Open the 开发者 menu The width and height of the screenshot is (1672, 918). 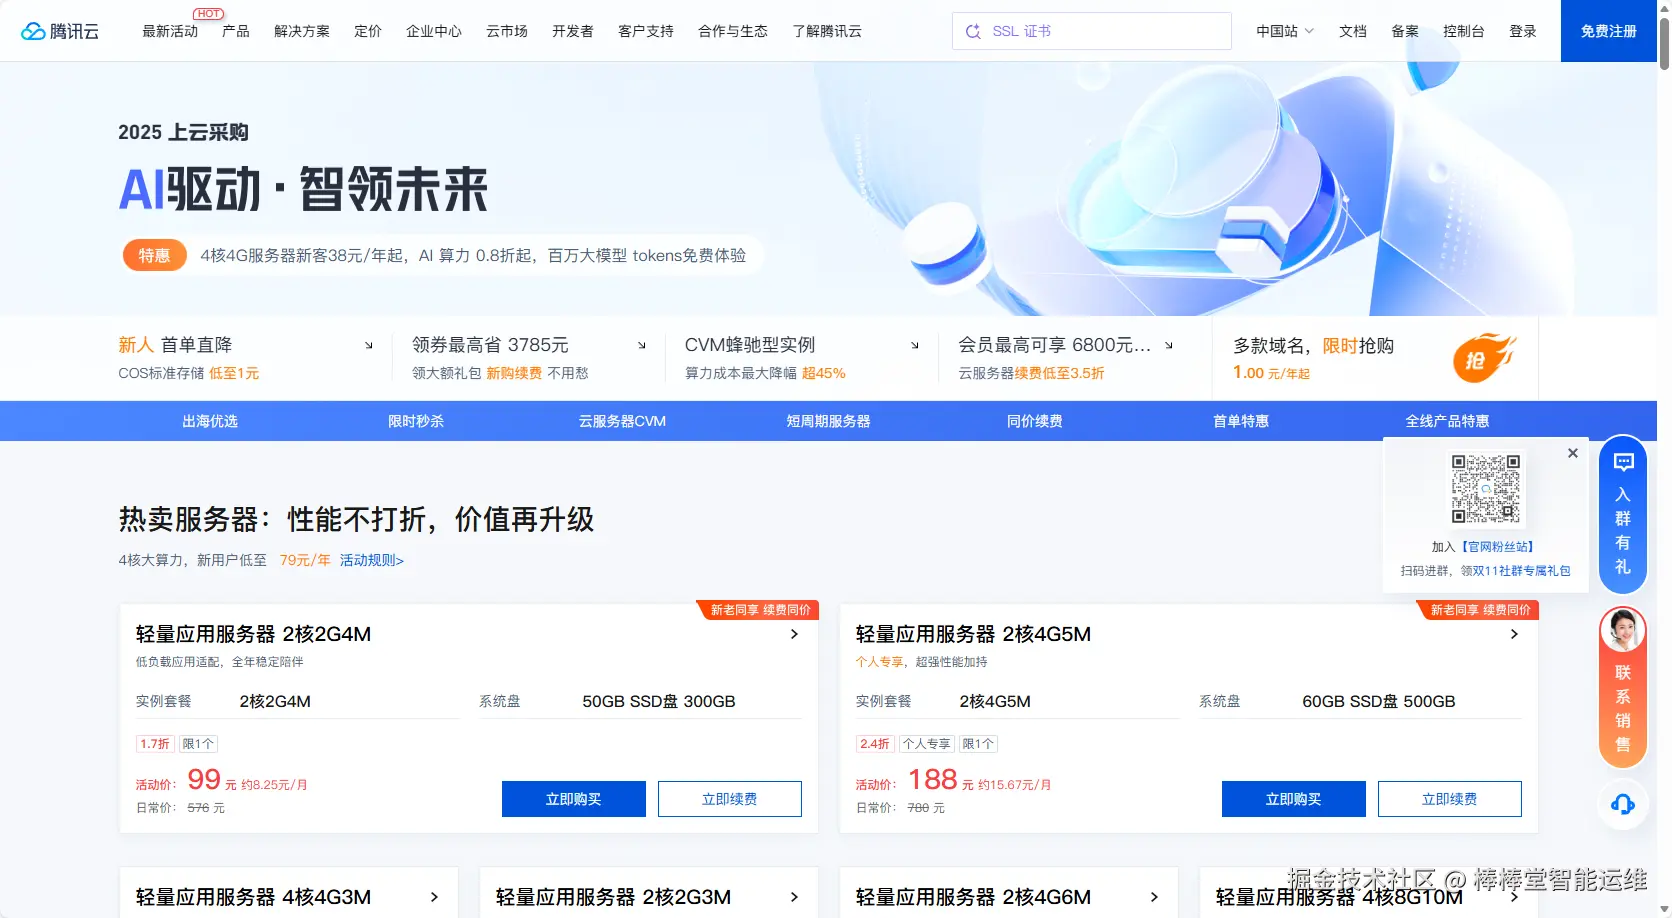(x=573, y=31)
